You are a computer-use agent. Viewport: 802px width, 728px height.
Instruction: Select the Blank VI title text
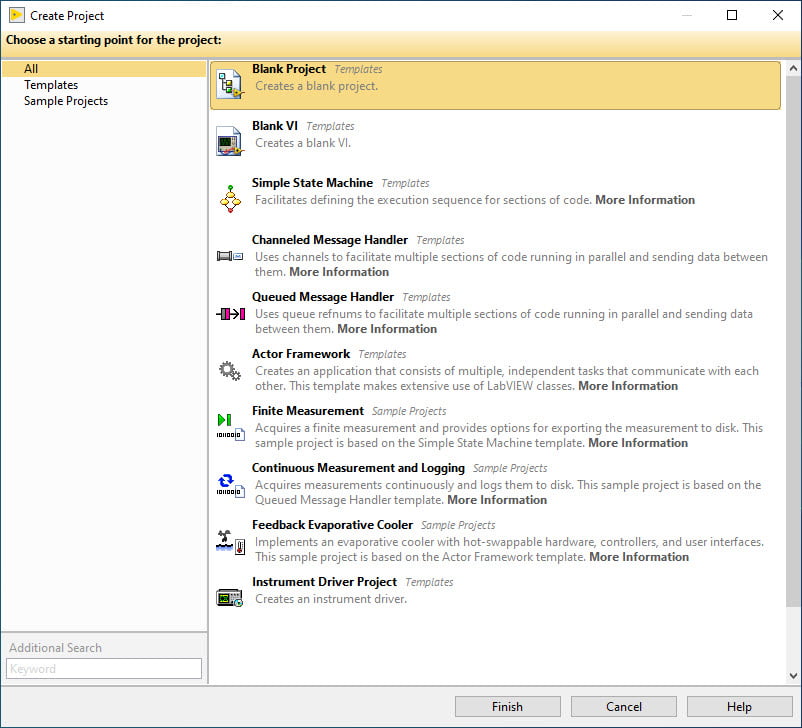pos(275,126)
